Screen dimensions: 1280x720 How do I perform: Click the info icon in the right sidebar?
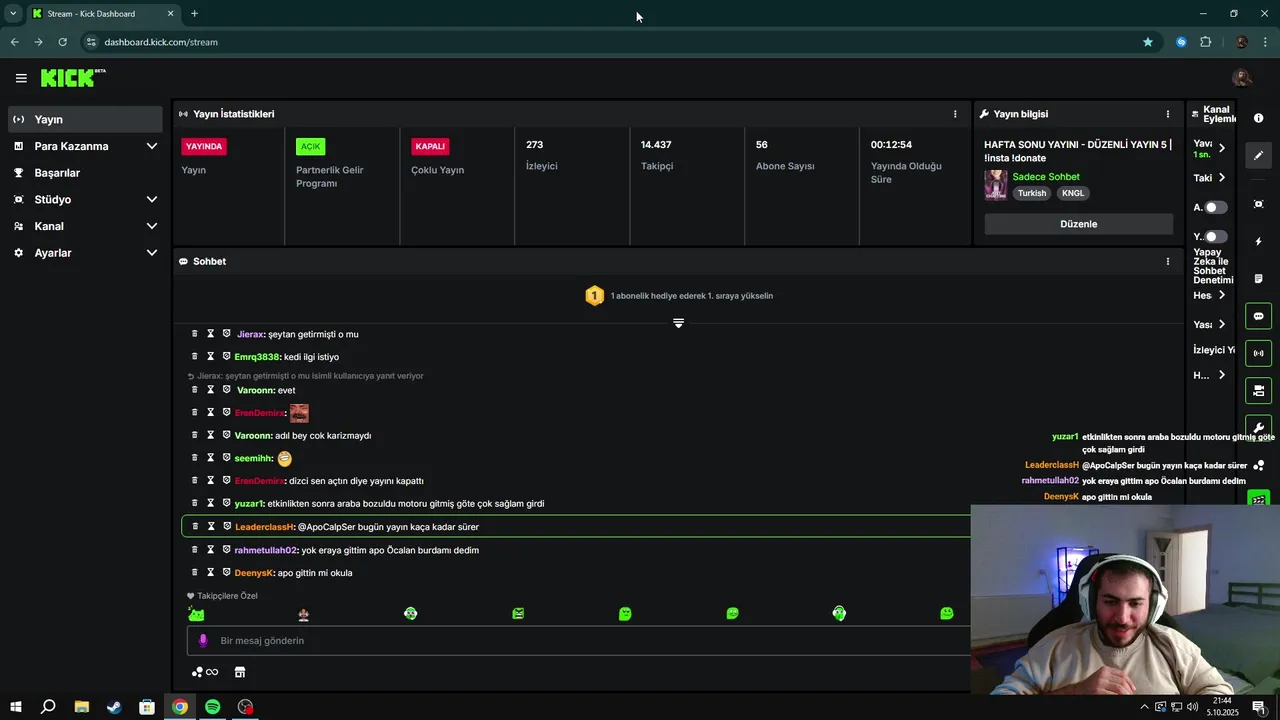1259,118
